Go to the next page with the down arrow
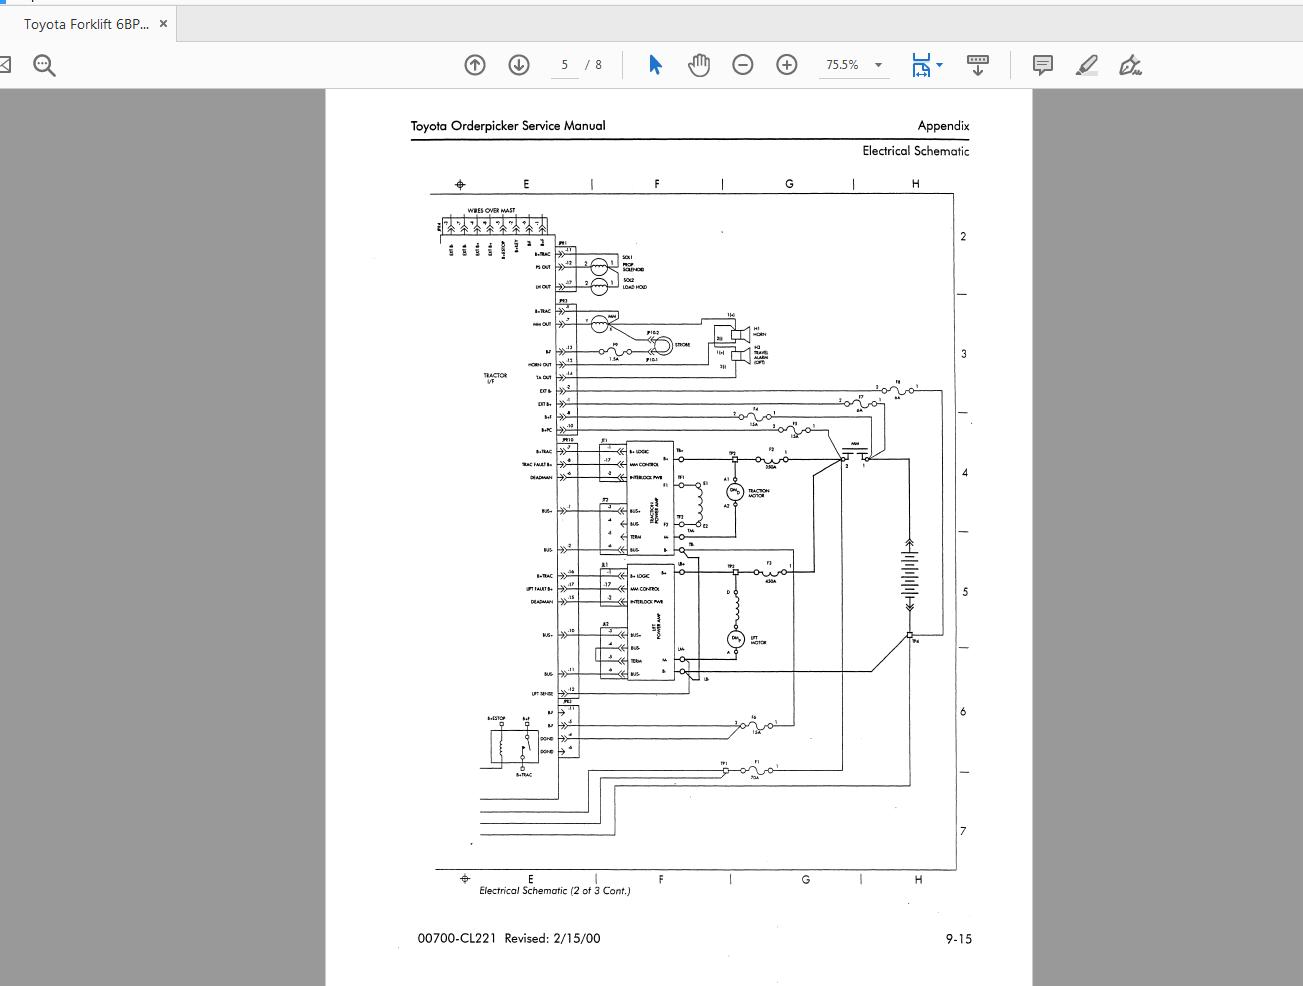The height and width of the screenshot is (986, 1303). point(519,65)
